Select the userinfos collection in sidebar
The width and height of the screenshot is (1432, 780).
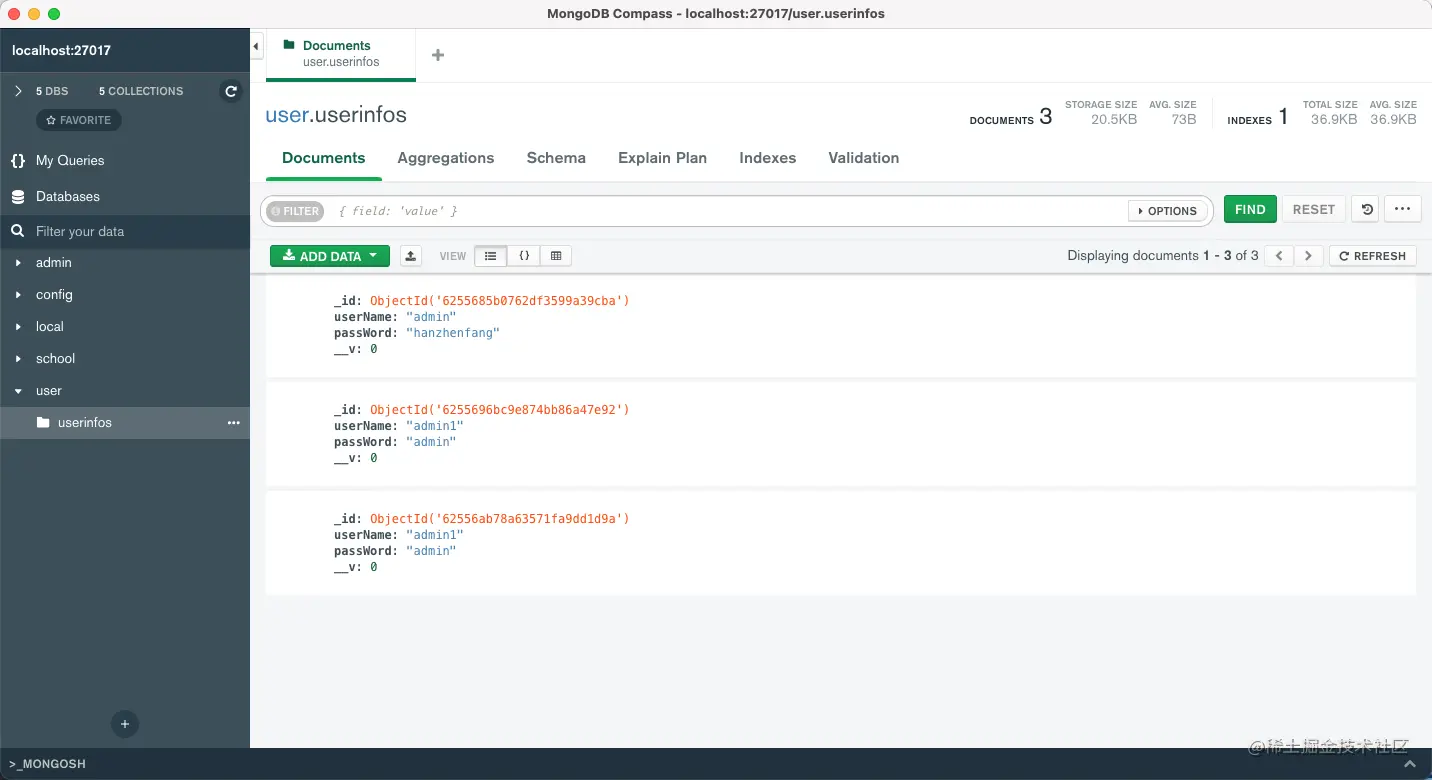[x=125, y=423]
